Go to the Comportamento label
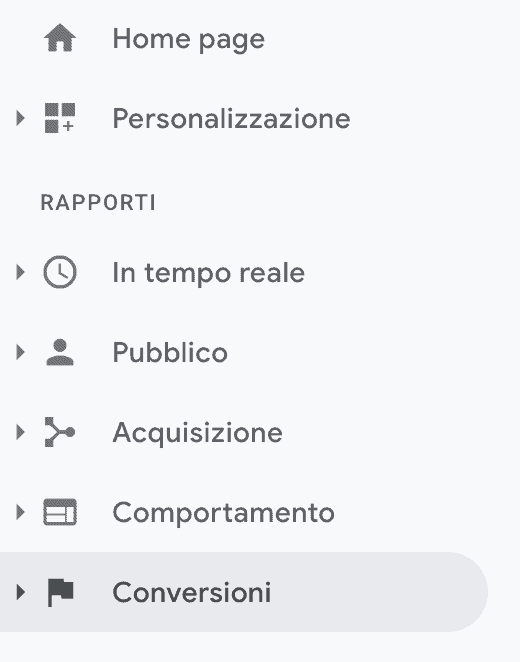The width and height of the screenshot is (520, 662). pyautogui.click(x=223, y=513)
